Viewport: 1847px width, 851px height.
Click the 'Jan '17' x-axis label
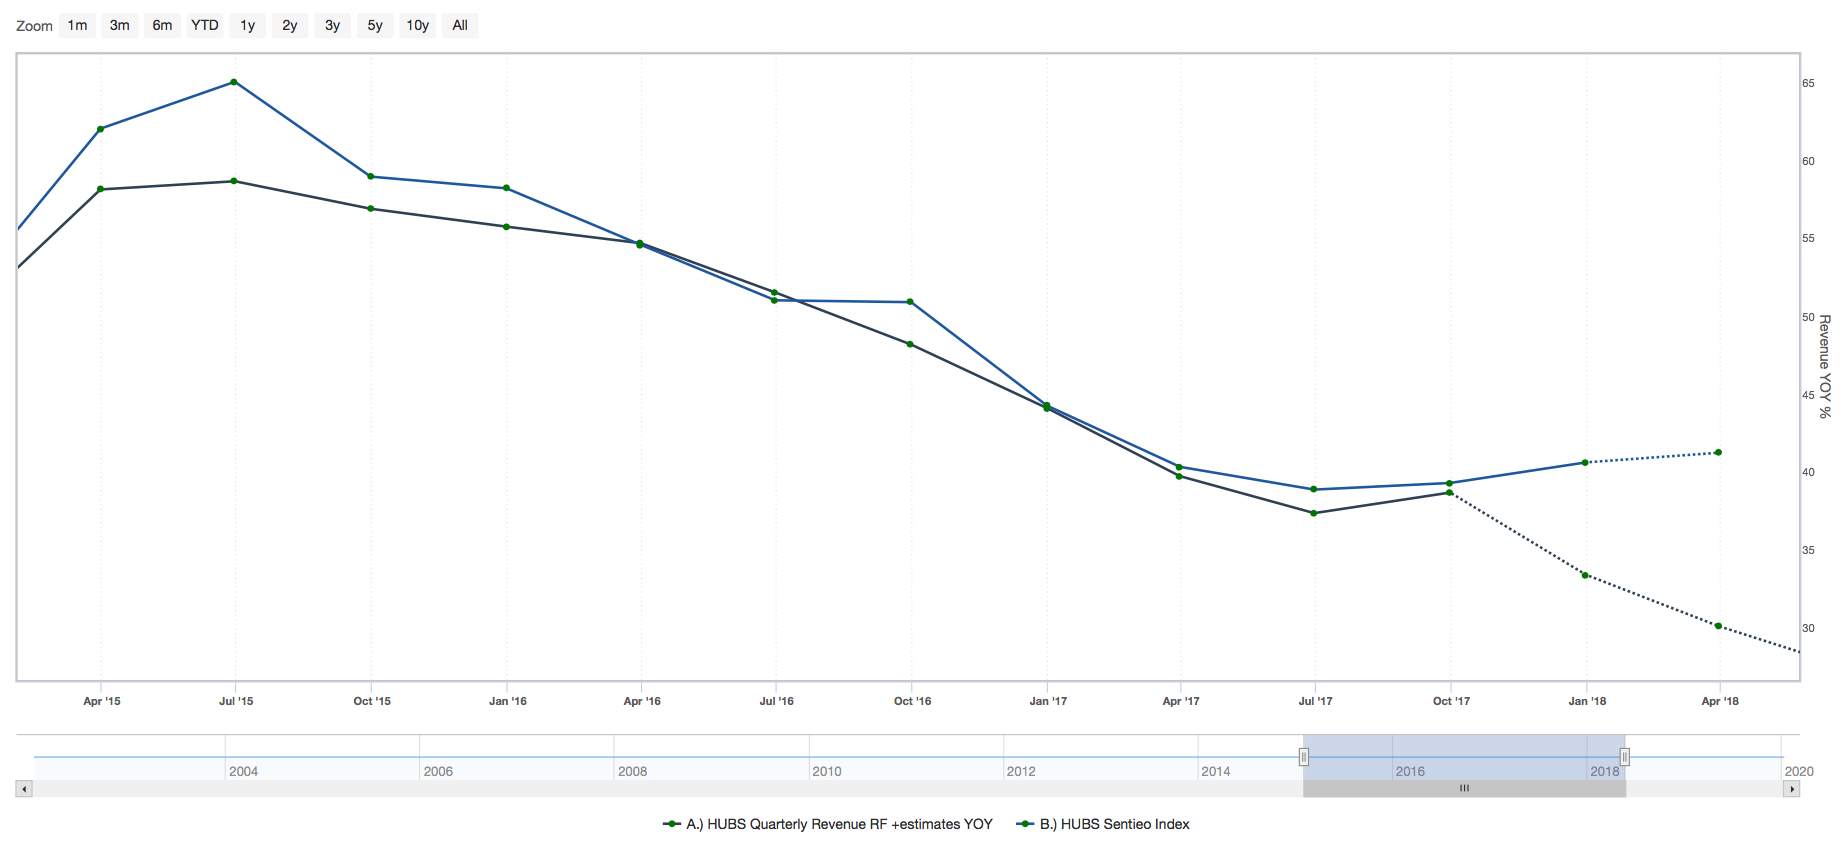(1048, 701)
